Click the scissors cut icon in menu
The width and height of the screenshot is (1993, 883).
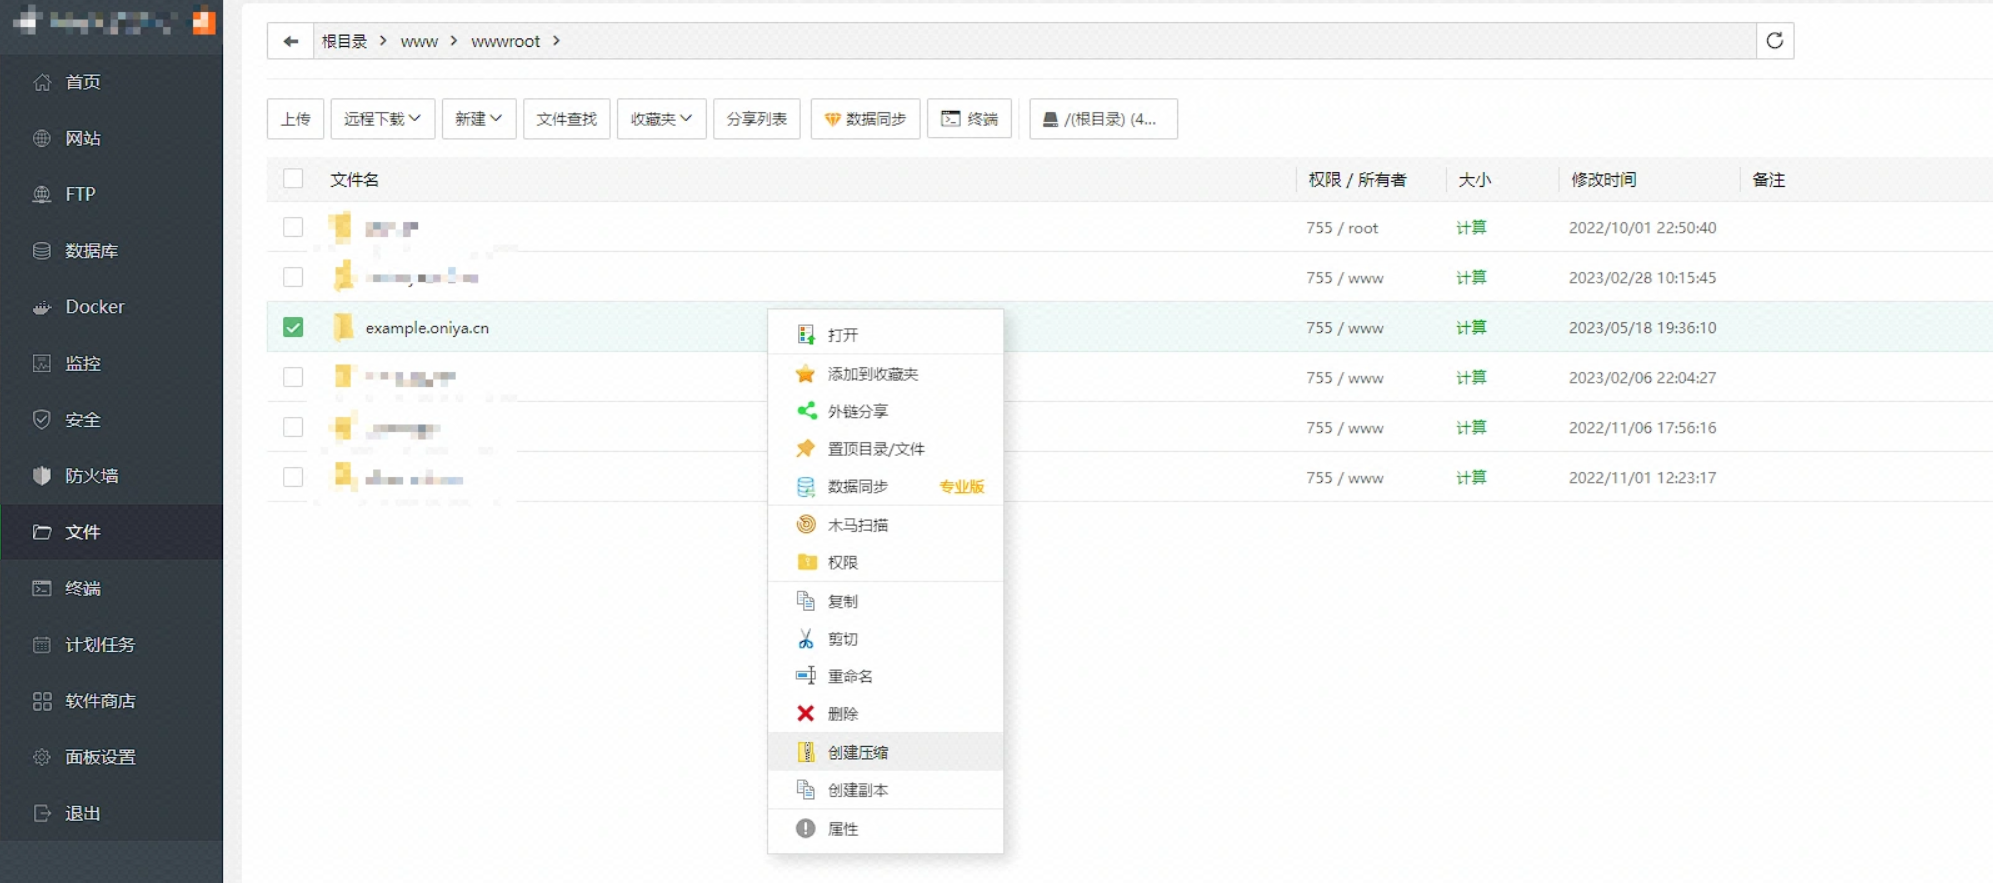click(805, 639)
